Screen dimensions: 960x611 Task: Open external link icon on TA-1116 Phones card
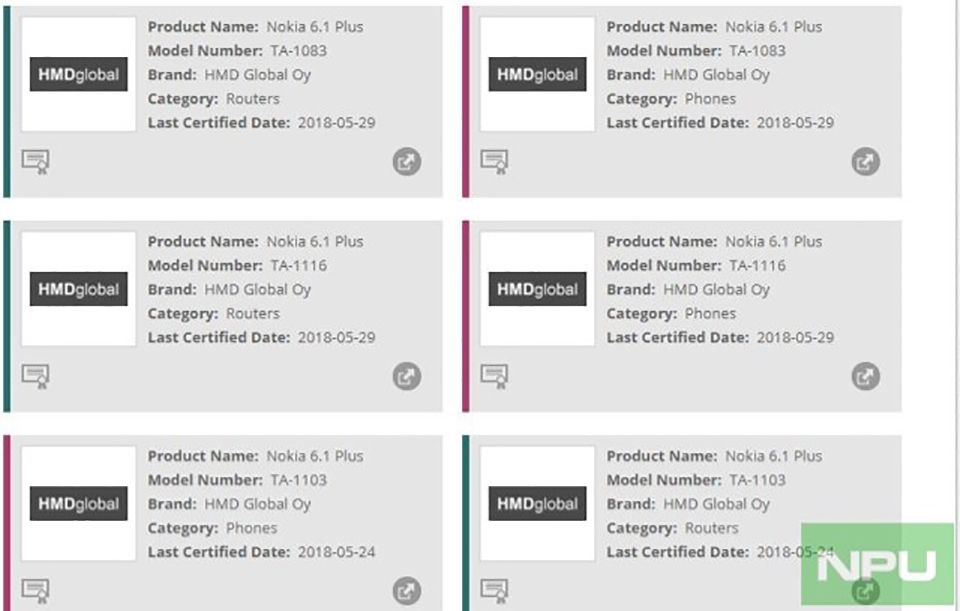865,377
